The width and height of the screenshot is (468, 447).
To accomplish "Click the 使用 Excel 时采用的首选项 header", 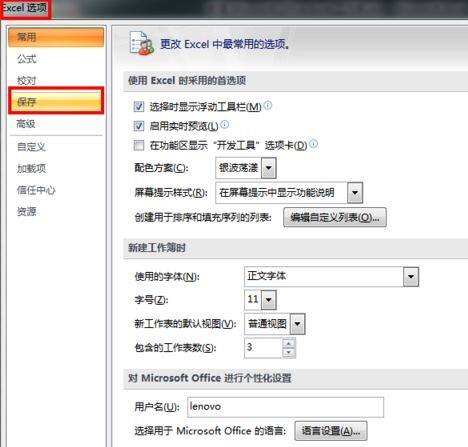I will [x=187, y=80].
